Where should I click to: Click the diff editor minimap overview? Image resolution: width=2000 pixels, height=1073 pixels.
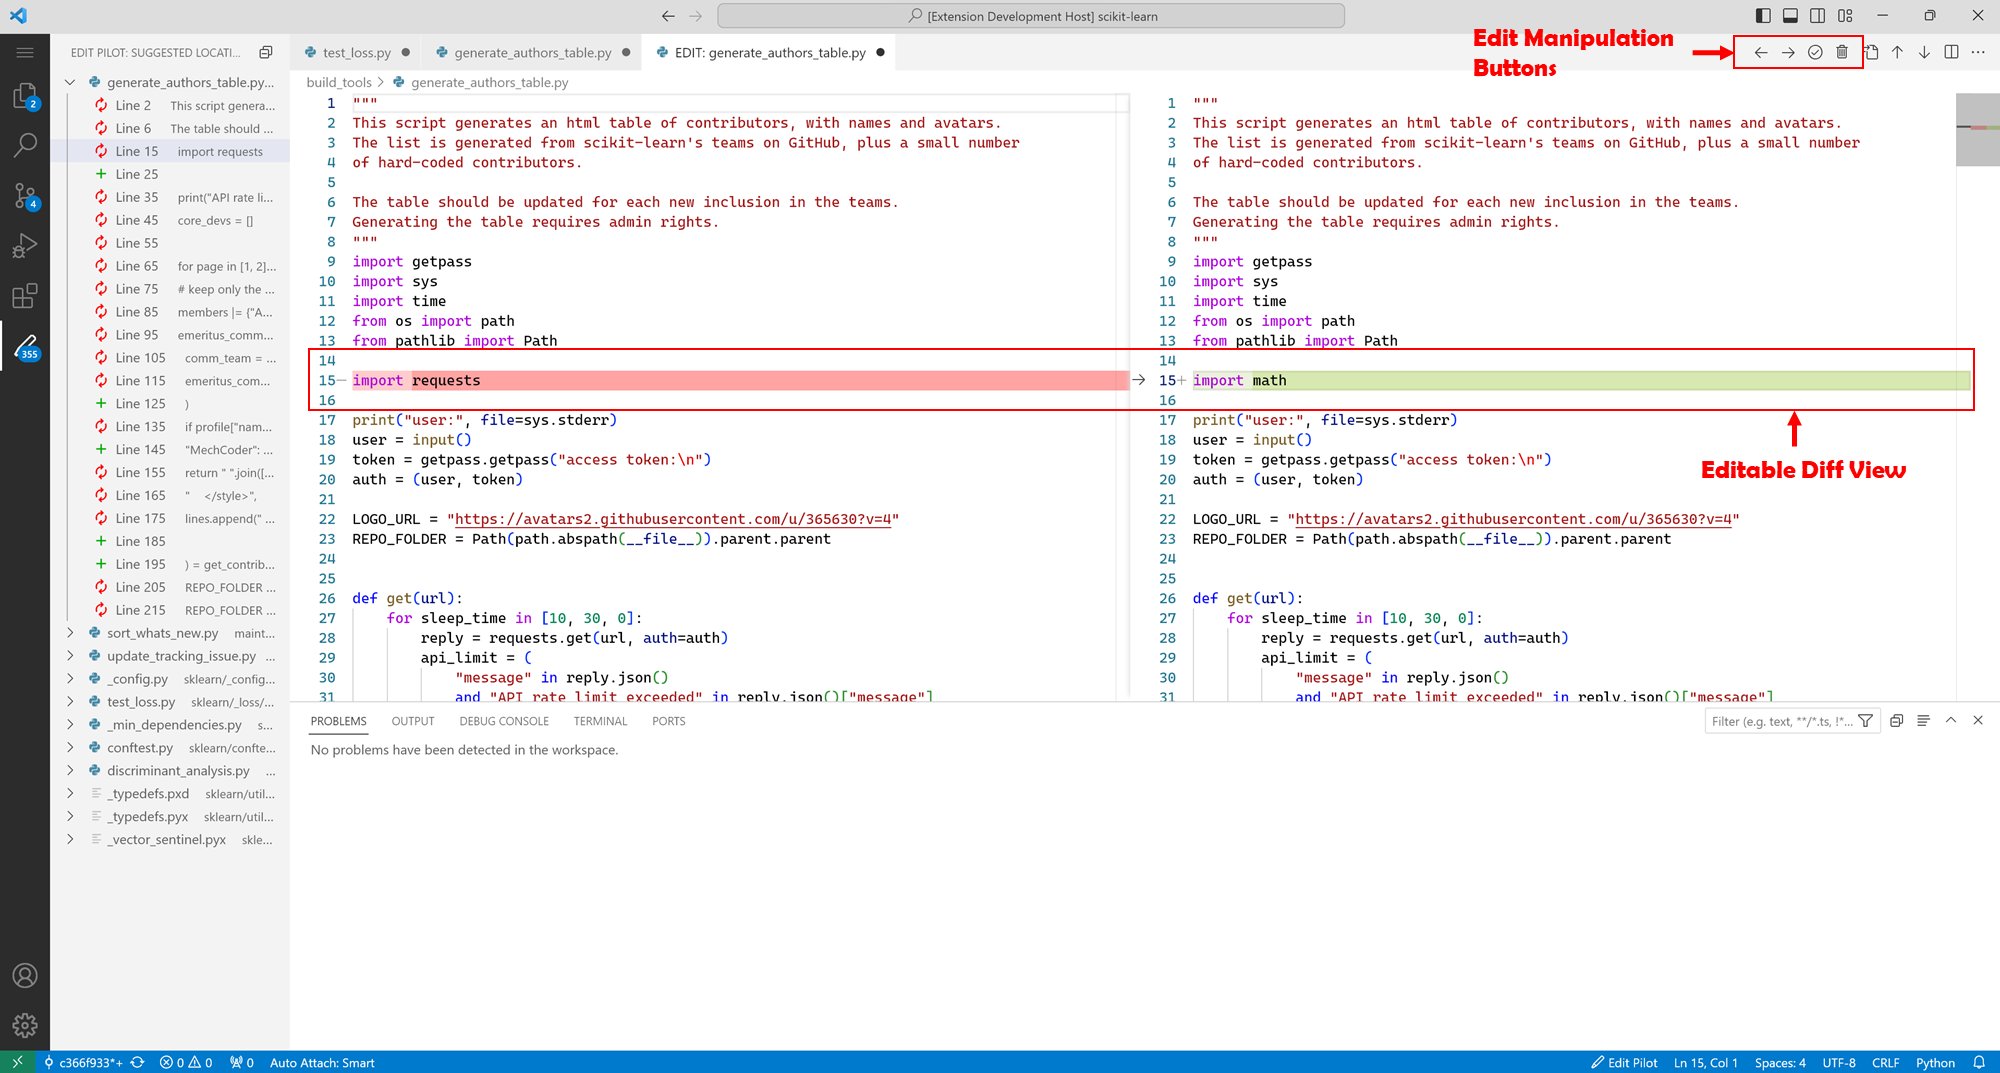pos(1977,128)
